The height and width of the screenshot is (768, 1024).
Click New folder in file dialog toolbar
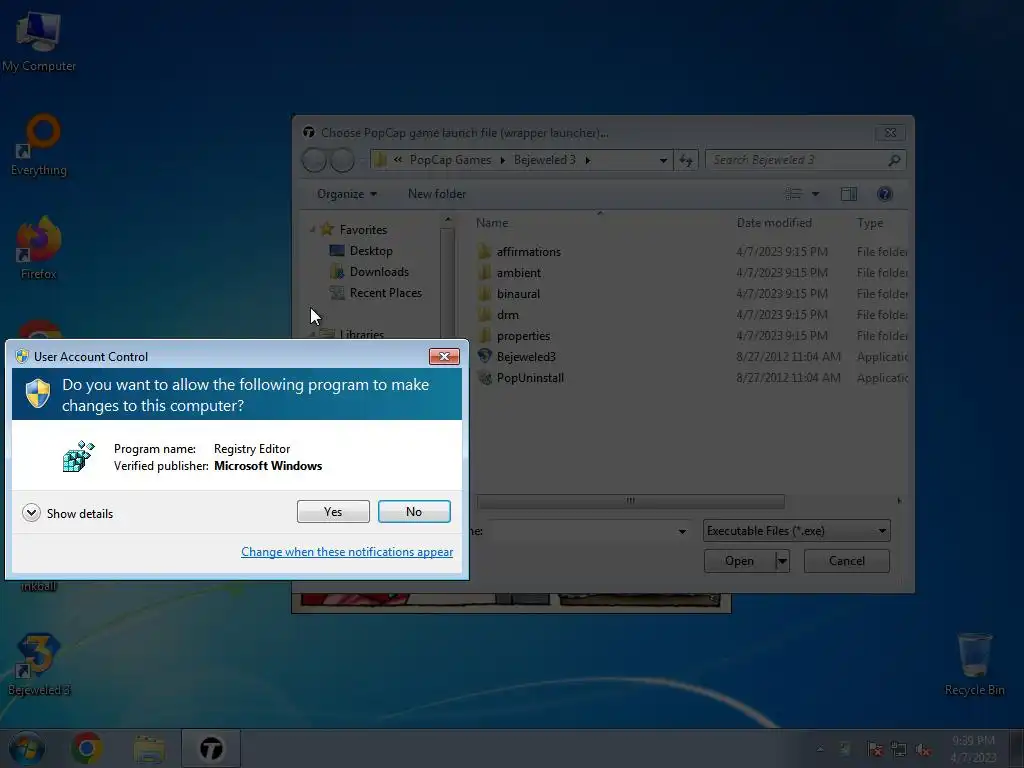tap(437, 194)
